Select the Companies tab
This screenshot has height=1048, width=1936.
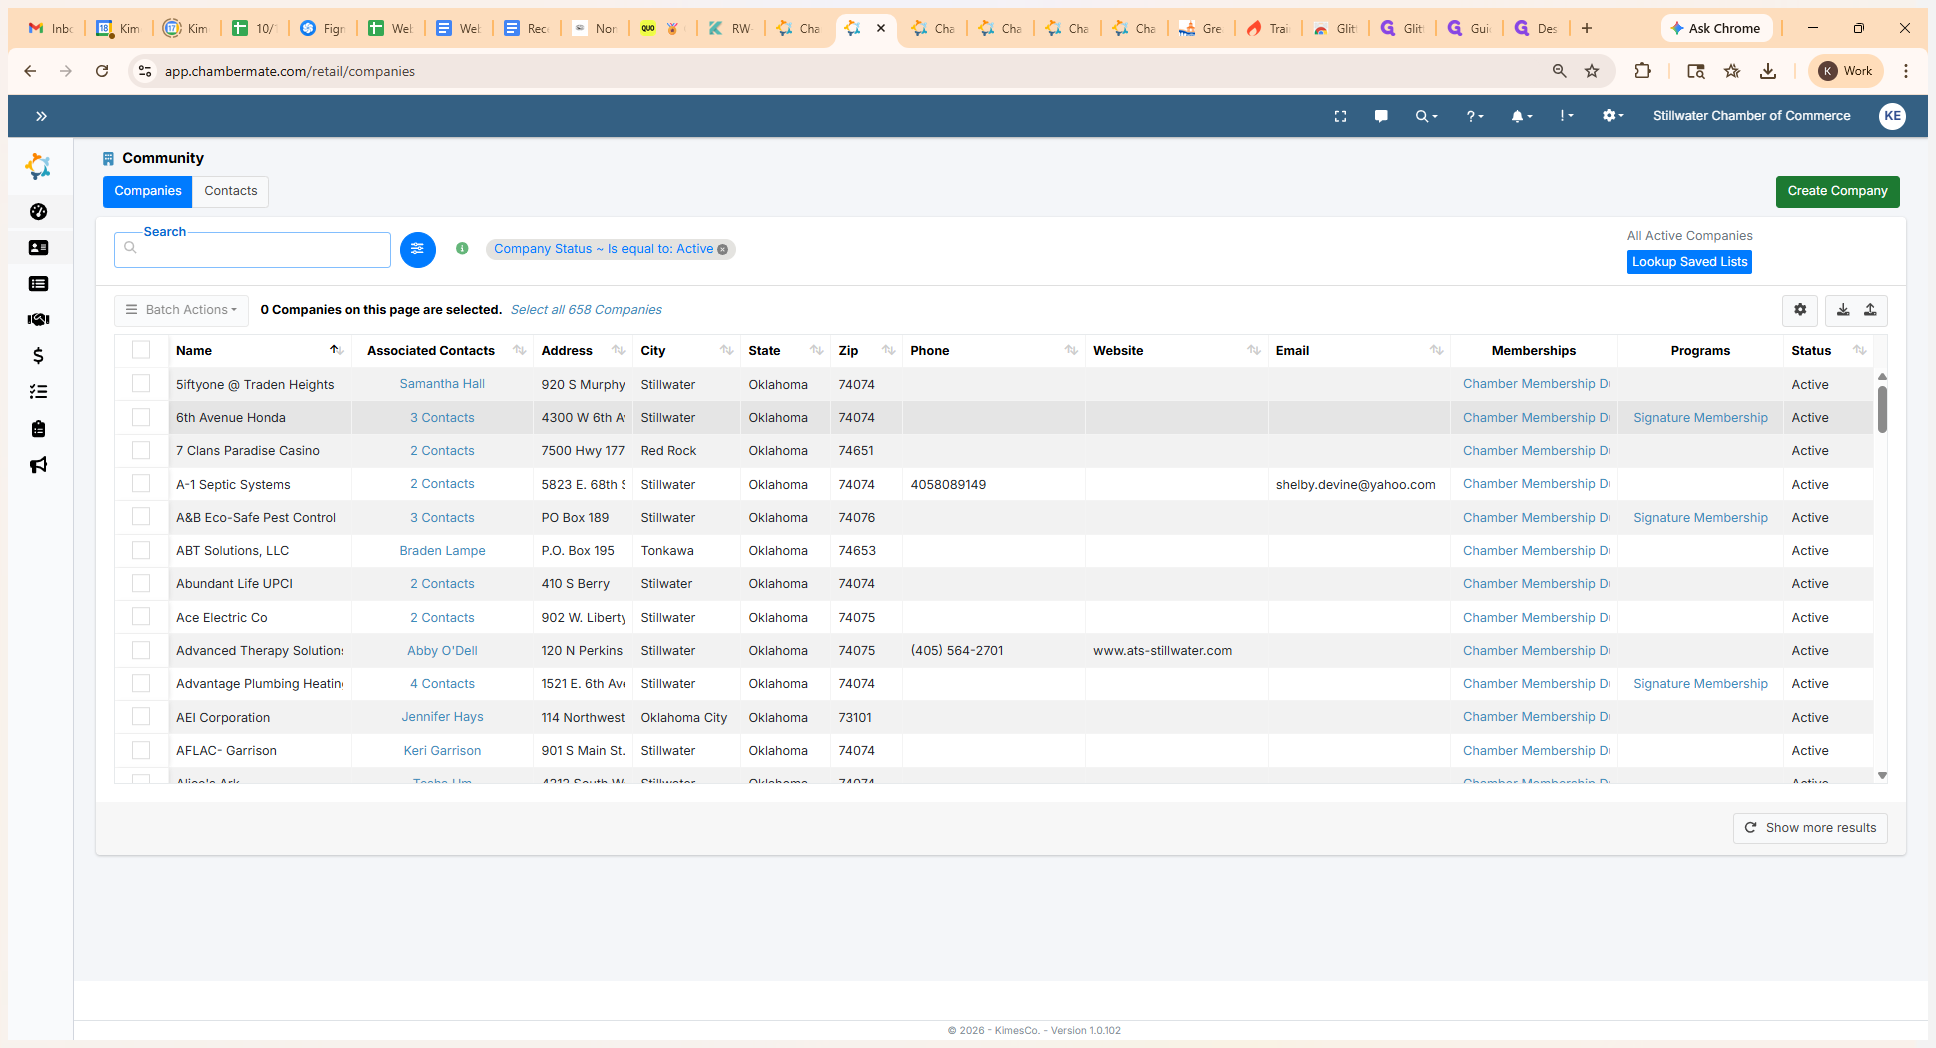point(147,191)
